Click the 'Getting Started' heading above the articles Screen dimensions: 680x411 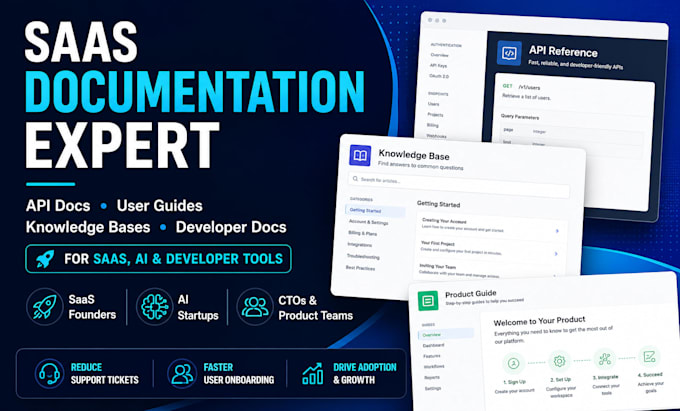[438, 204]
